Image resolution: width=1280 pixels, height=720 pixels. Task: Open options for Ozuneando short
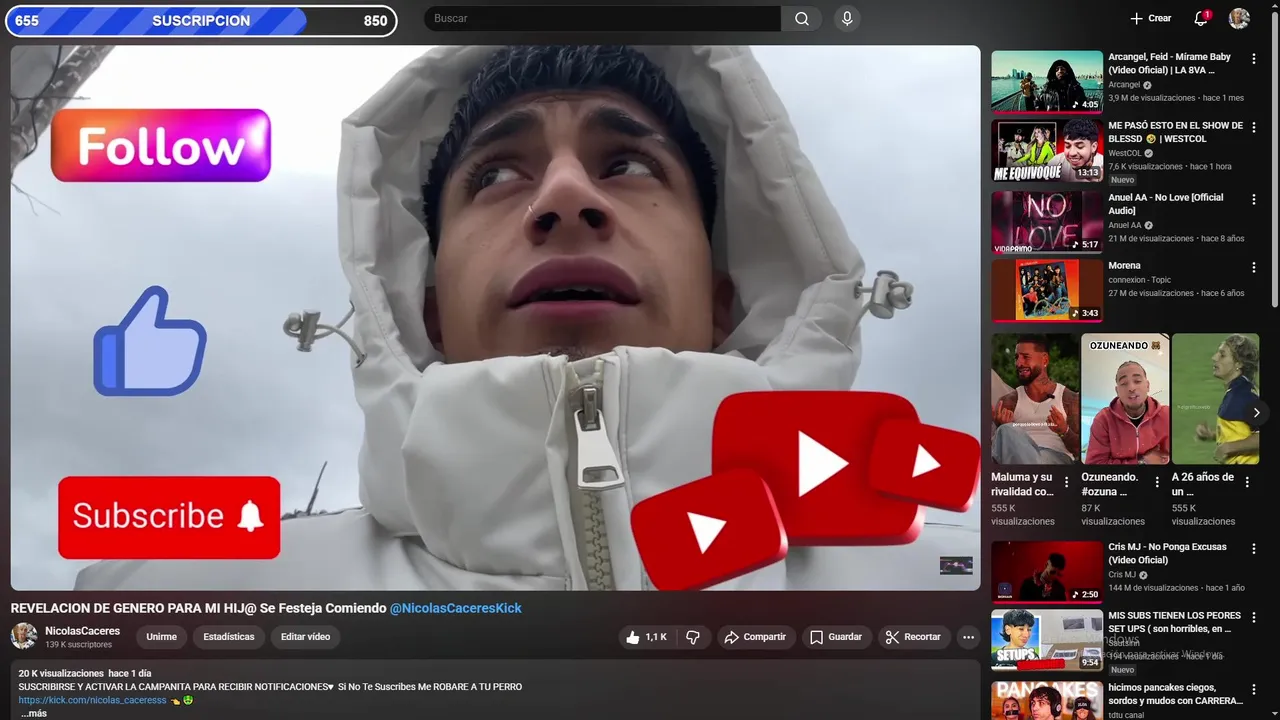click(x=1157, y=482)
